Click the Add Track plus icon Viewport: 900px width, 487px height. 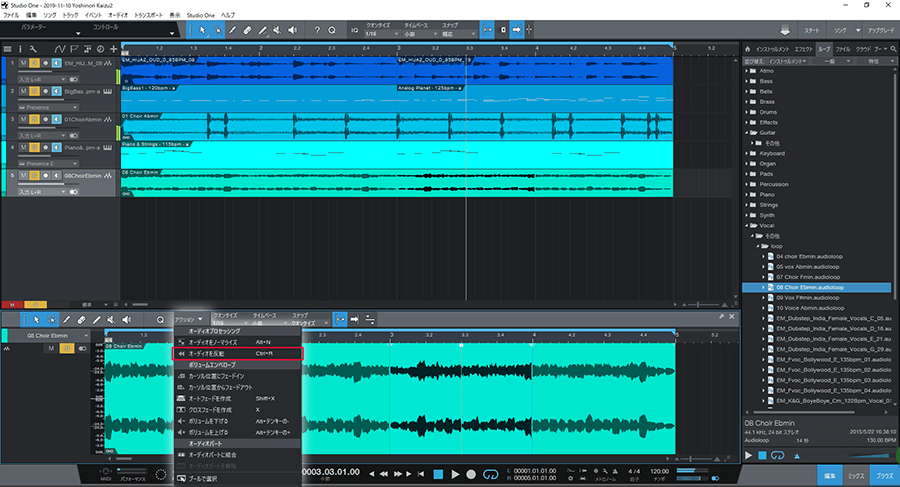[x=113, y=48]
